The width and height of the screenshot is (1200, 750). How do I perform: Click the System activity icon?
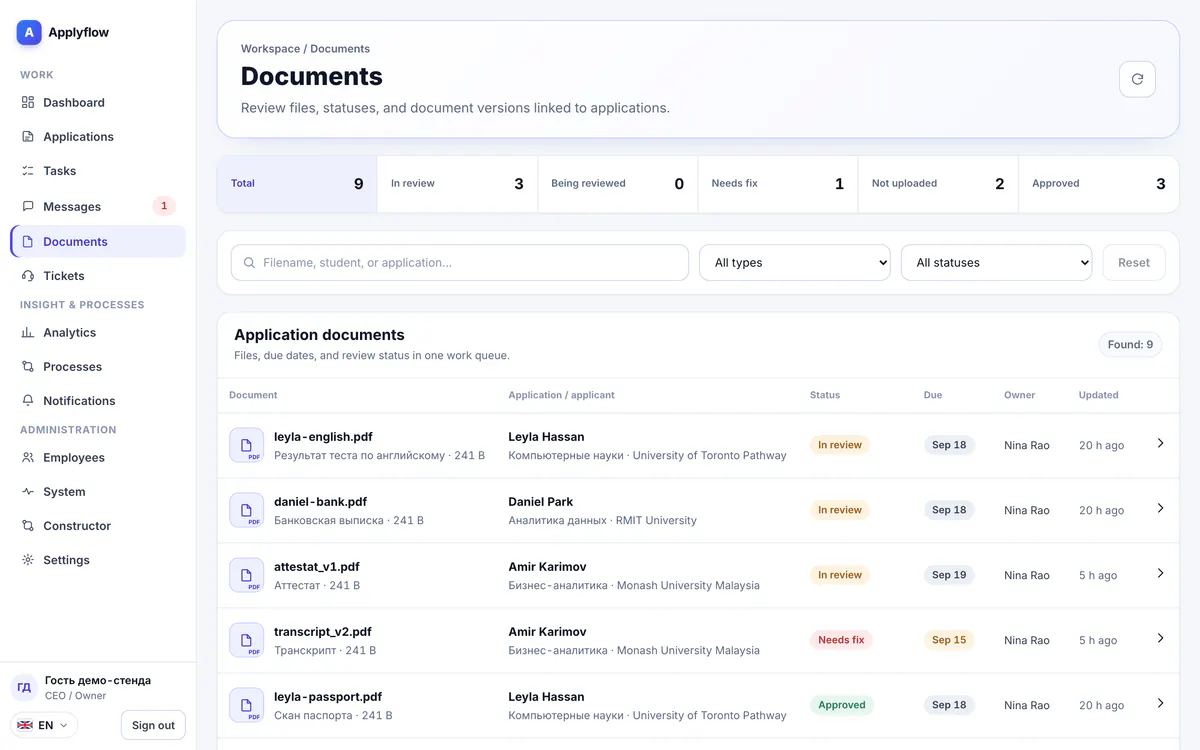coord(28,491)
